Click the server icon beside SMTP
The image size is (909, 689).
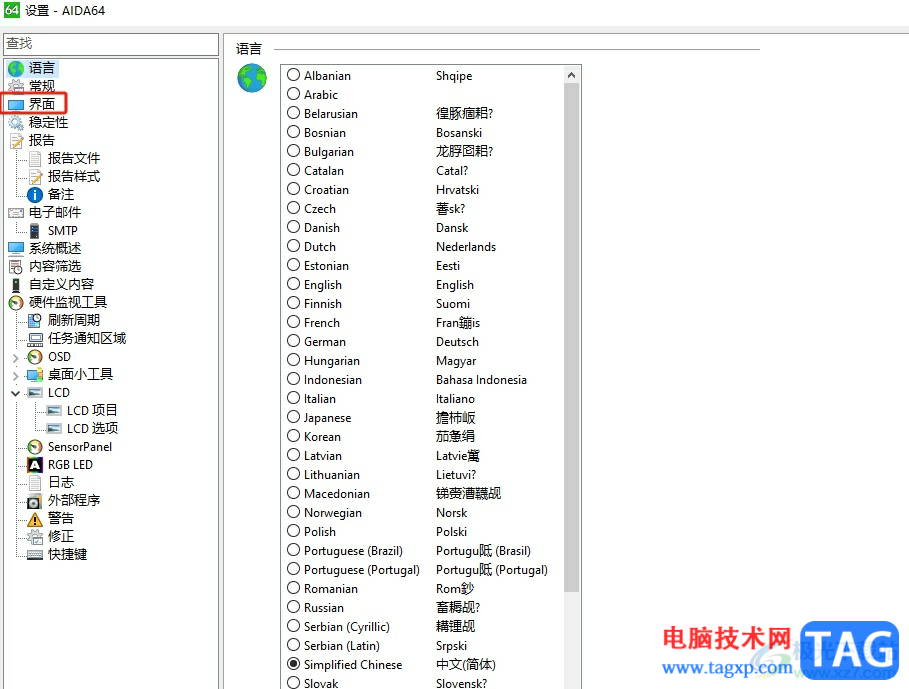[x=35, y=231]
